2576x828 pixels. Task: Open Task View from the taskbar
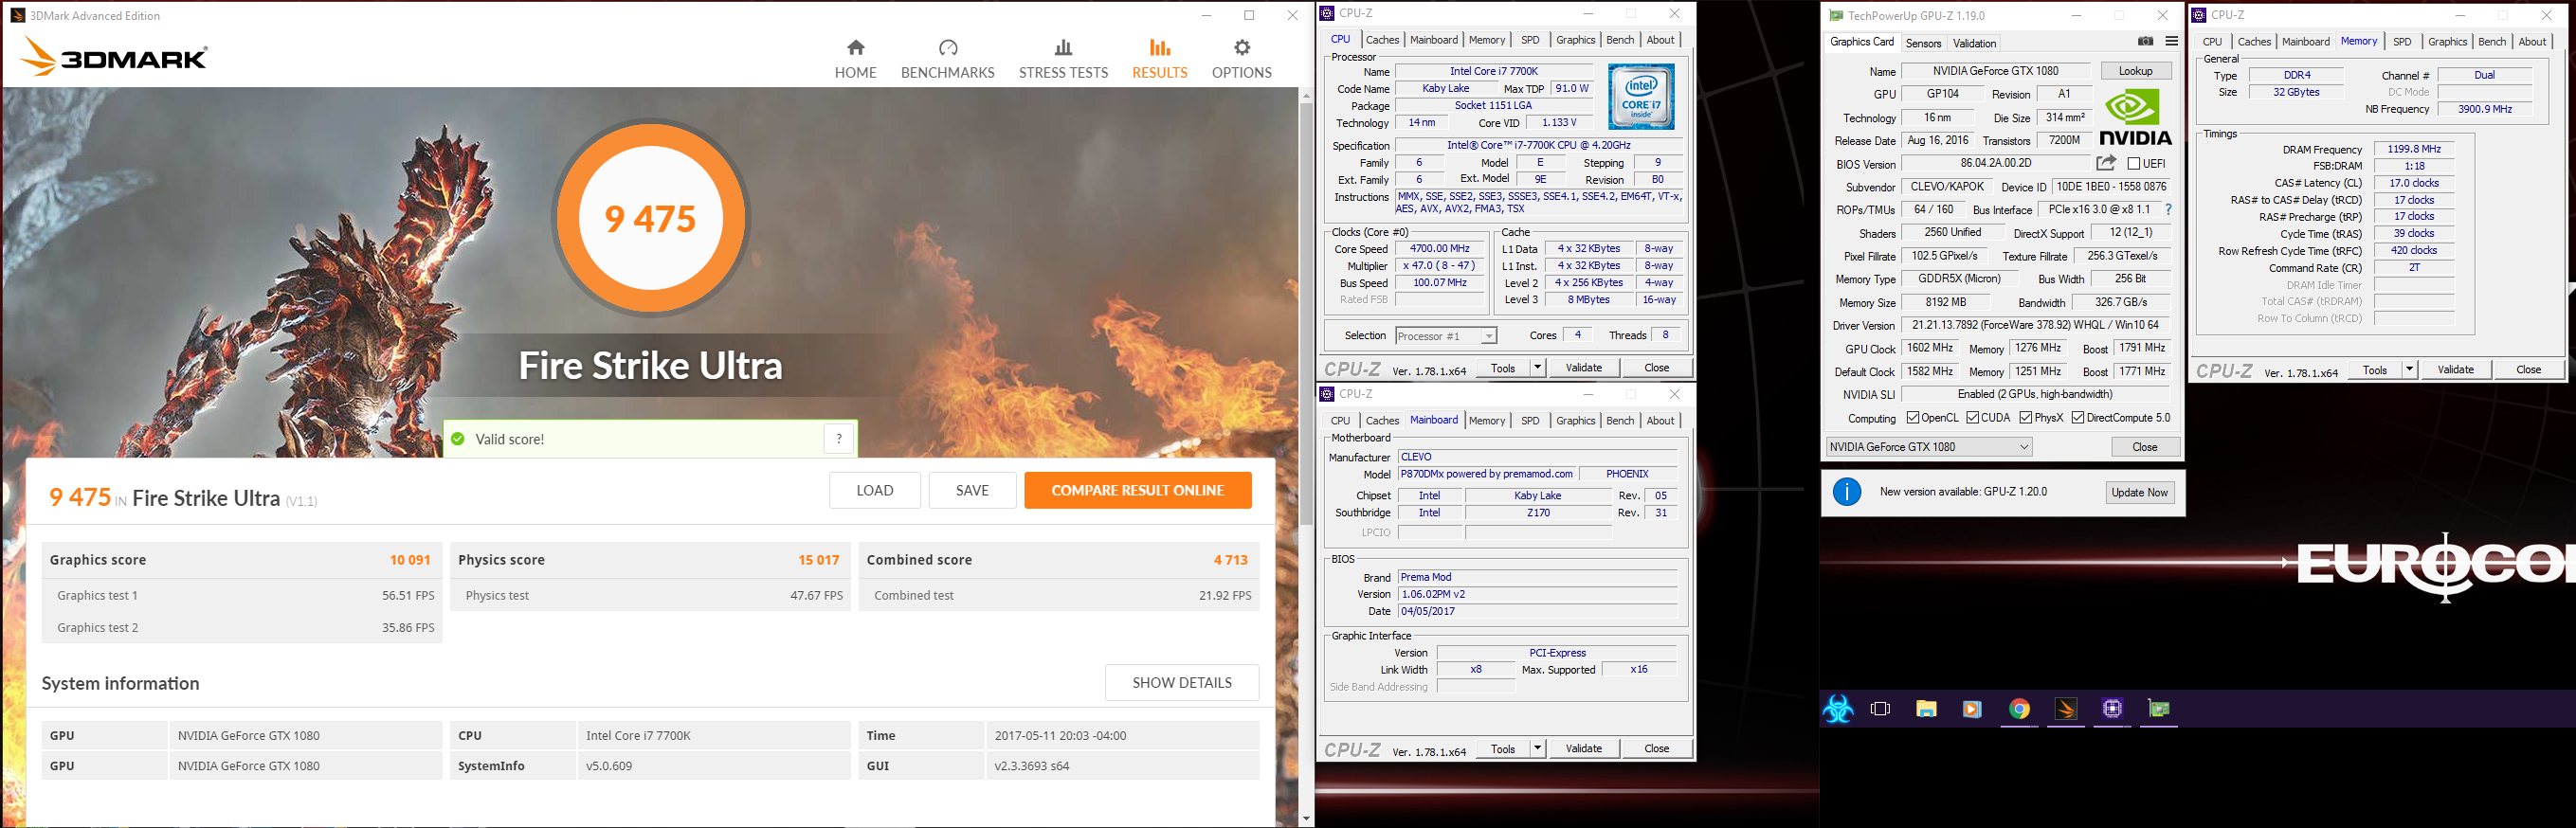click(1880, 709)
